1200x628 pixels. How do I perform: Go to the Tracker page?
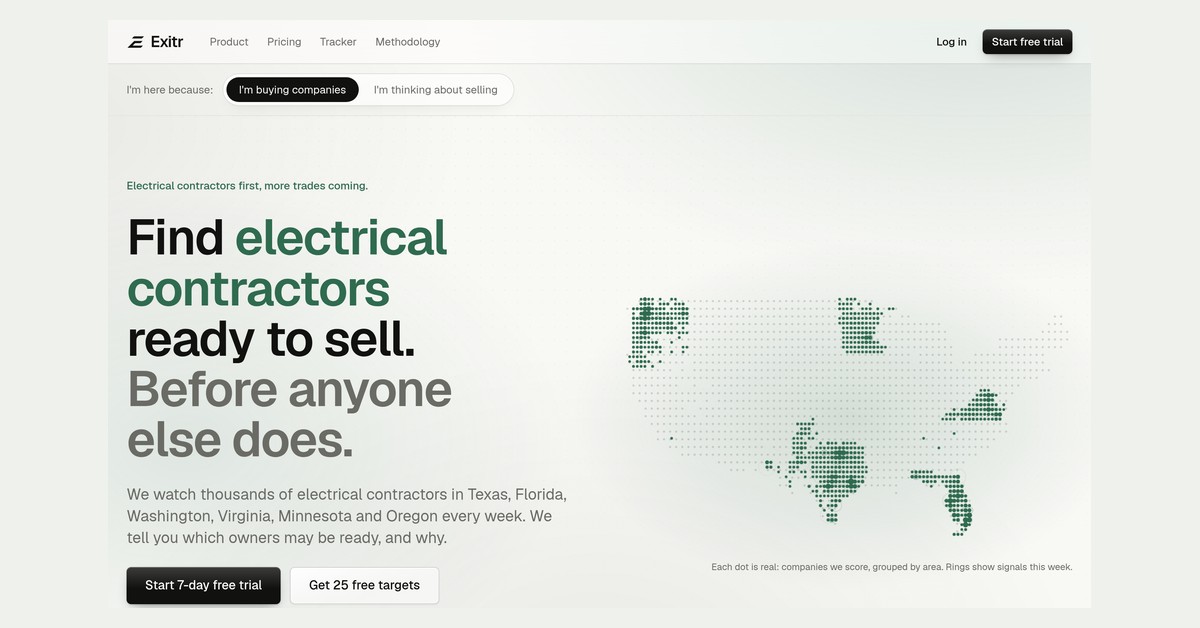(x=338, y=42)
